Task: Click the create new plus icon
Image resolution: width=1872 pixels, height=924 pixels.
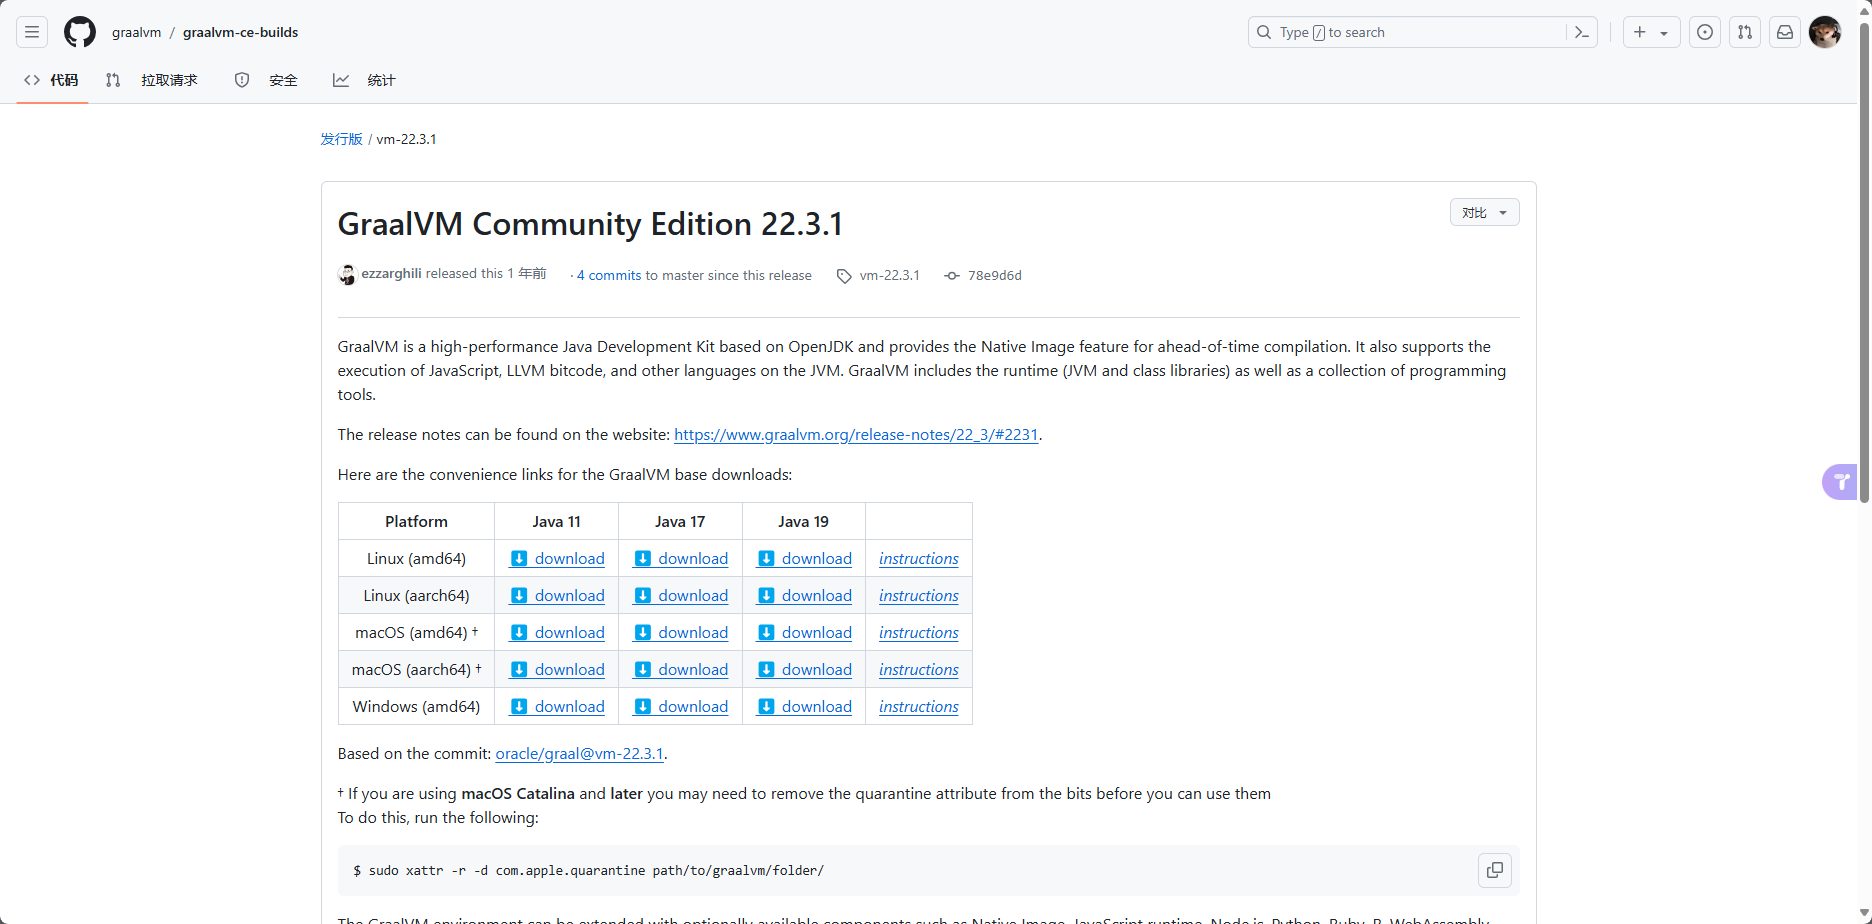Action: tap(1640, 32)
